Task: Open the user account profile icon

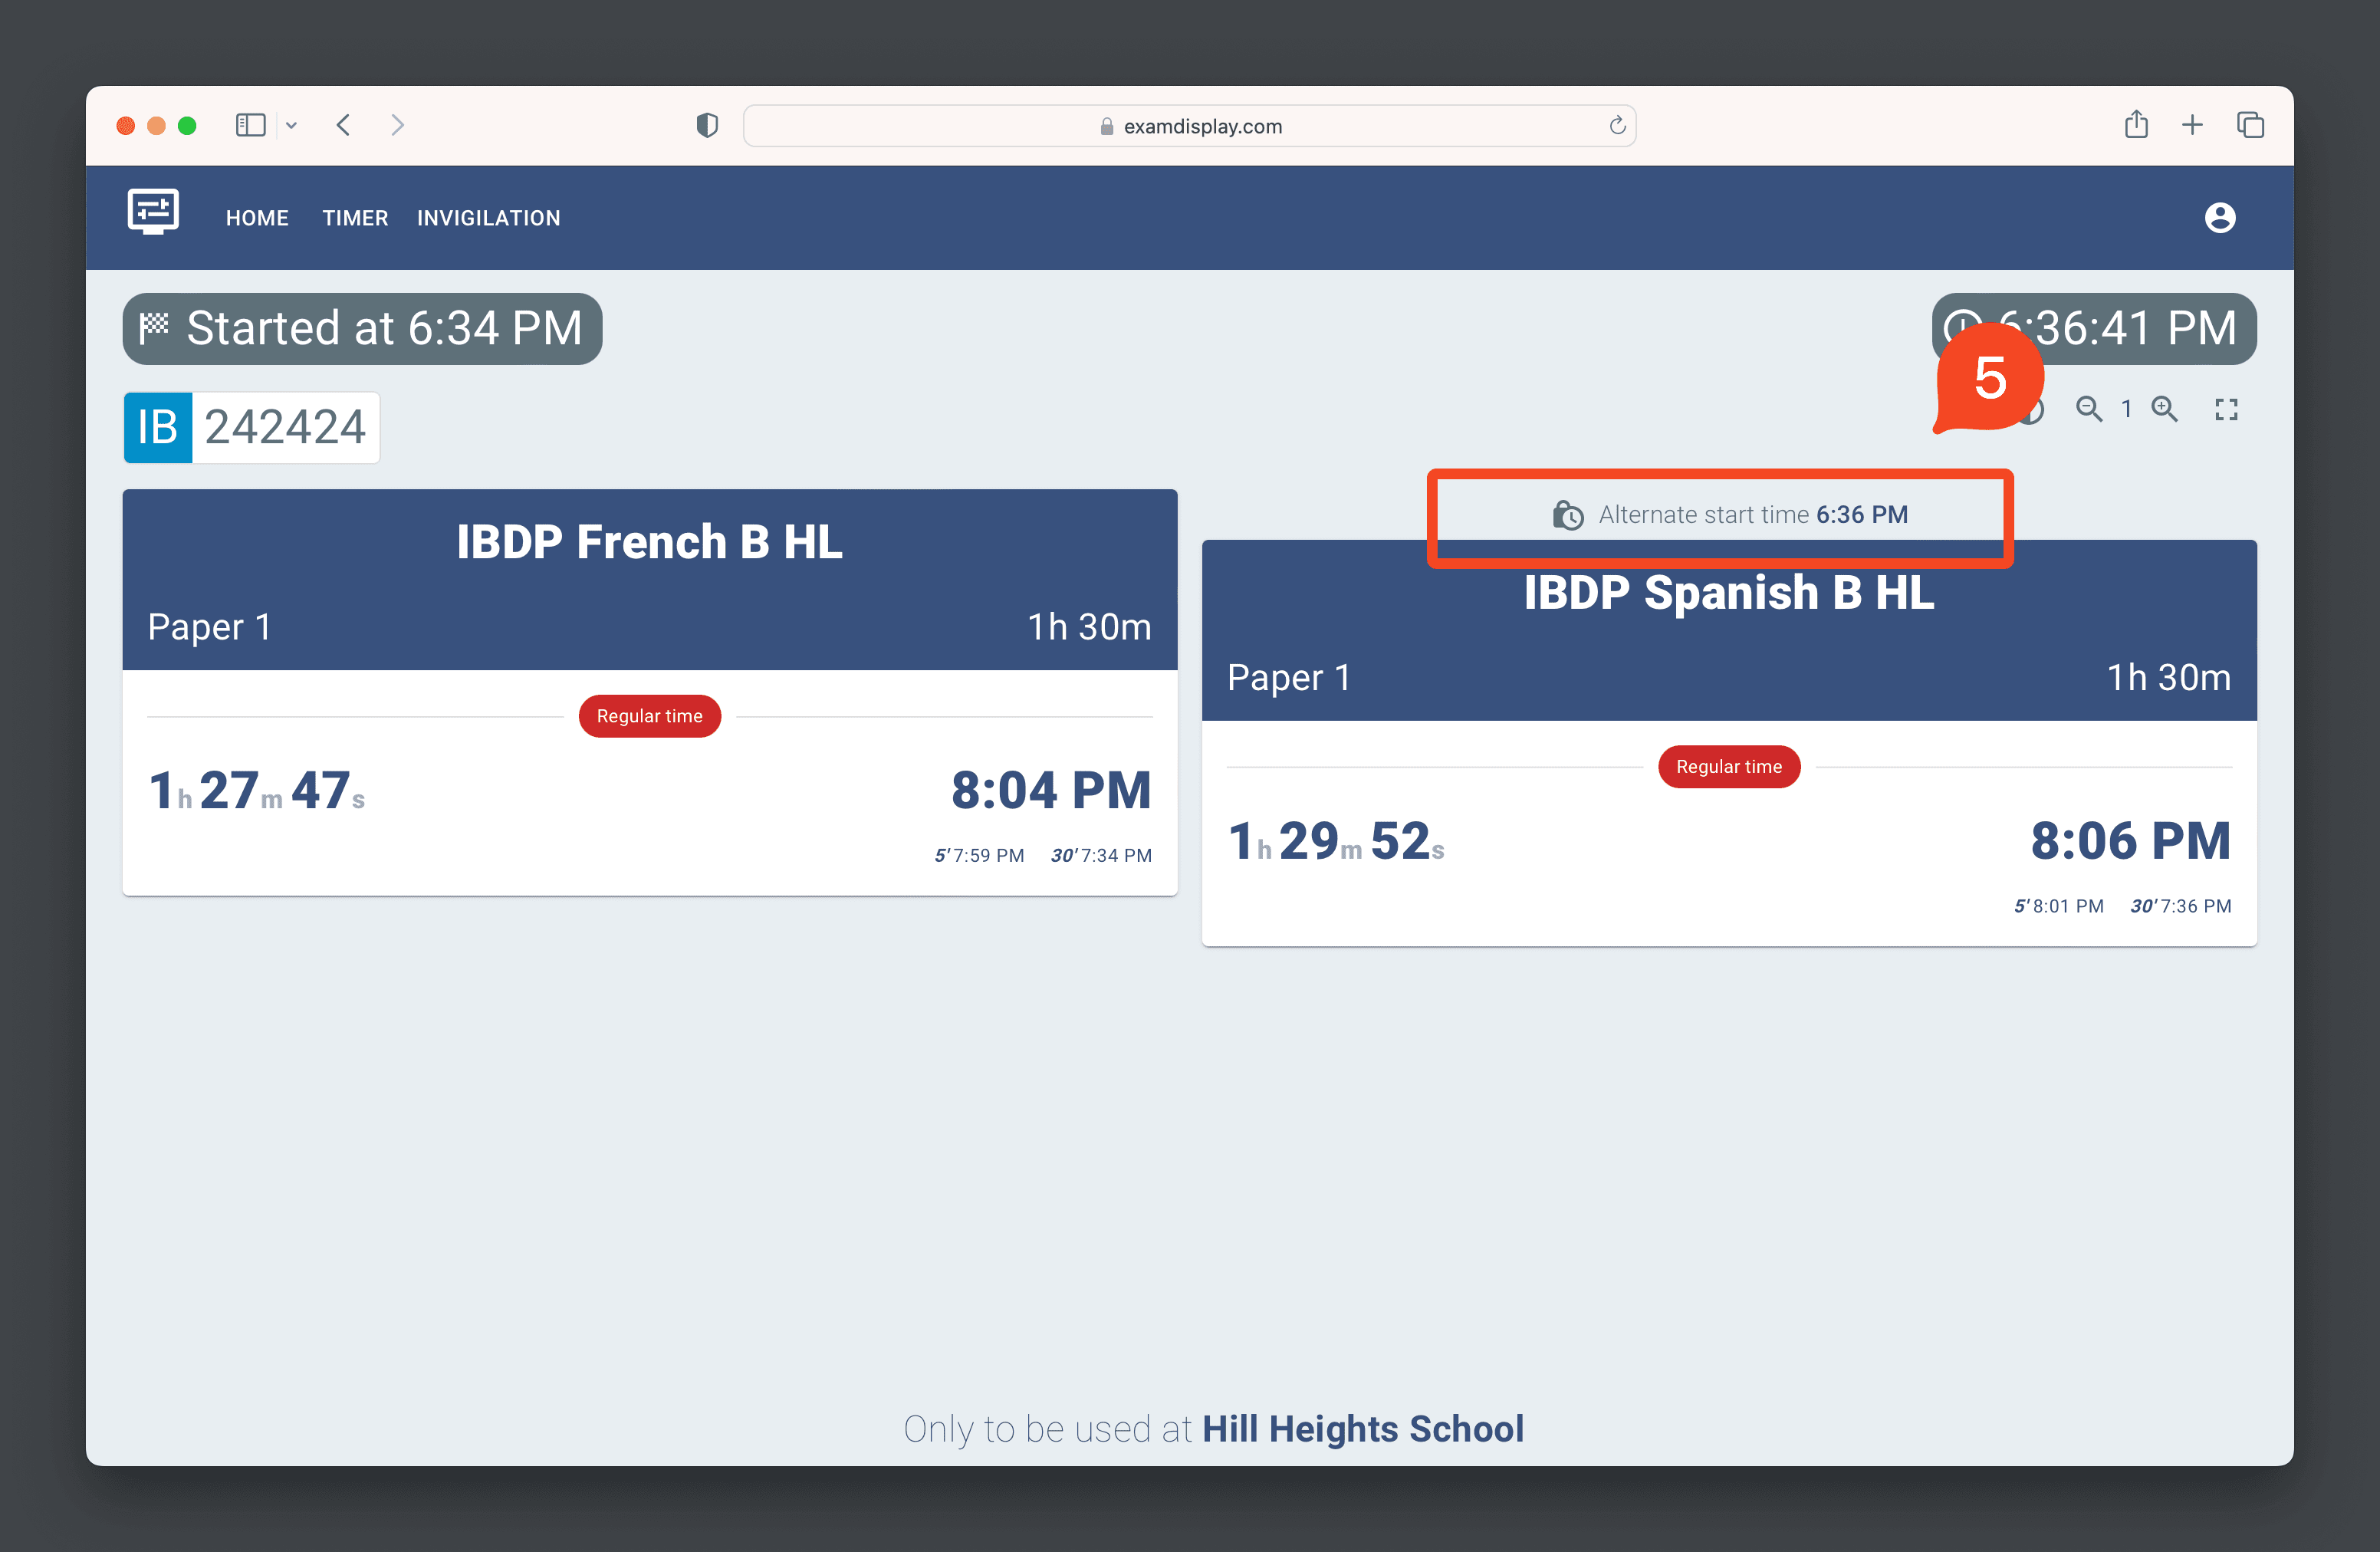Action: pos(2219,217)
